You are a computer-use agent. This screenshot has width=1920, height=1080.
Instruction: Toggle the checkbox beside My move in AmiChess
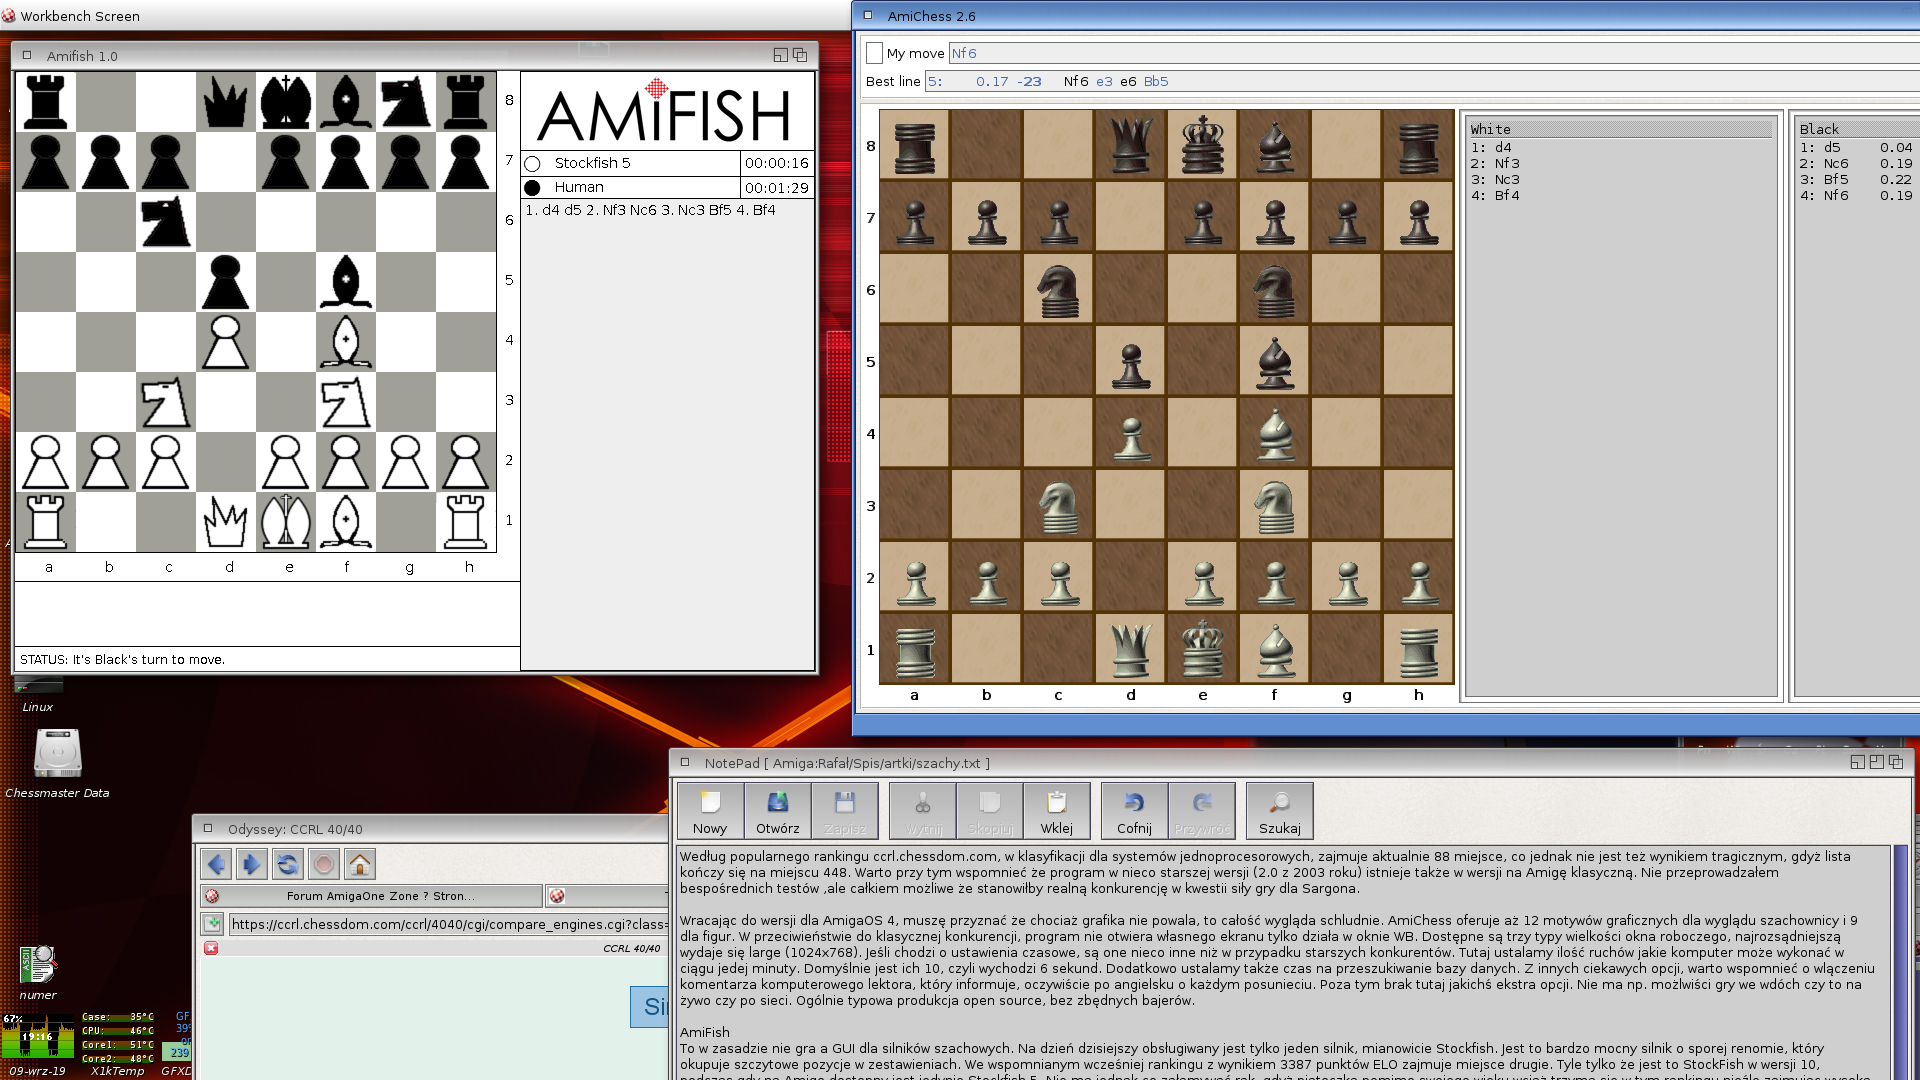coord(874,53)
